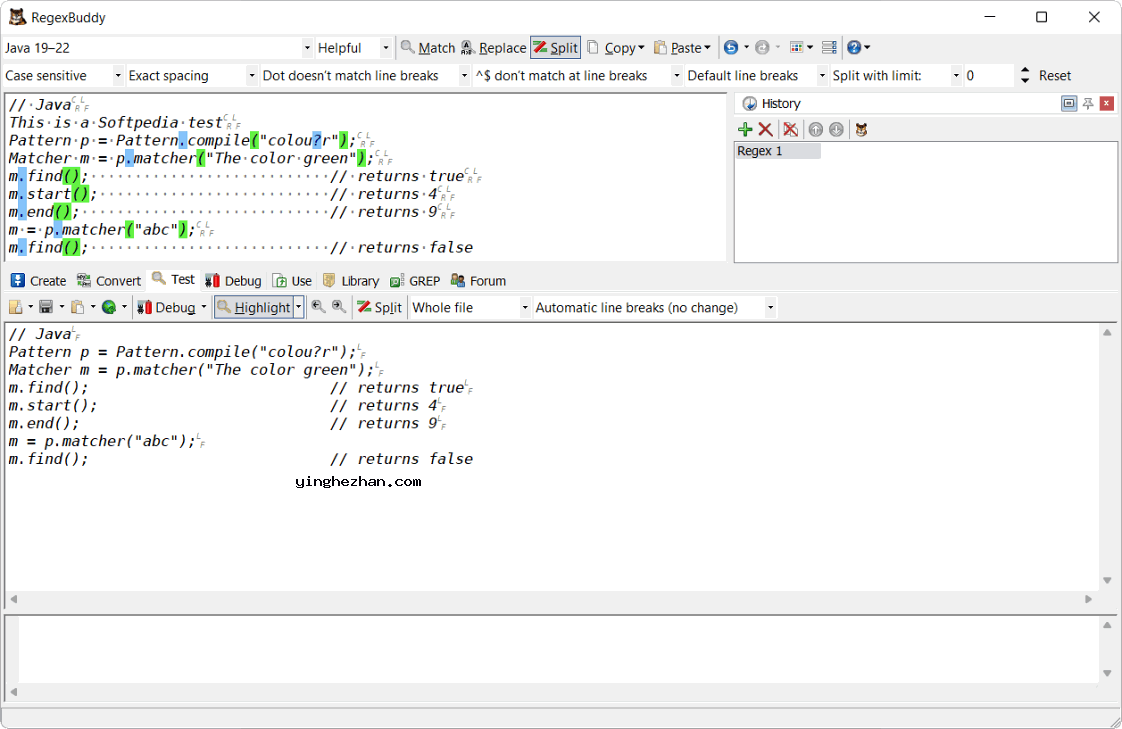This screenshot has height=729, width=1122.
Task: Expand the Debug dropdown arrow in the Test toolbar
Action: (x=203, y=308)
